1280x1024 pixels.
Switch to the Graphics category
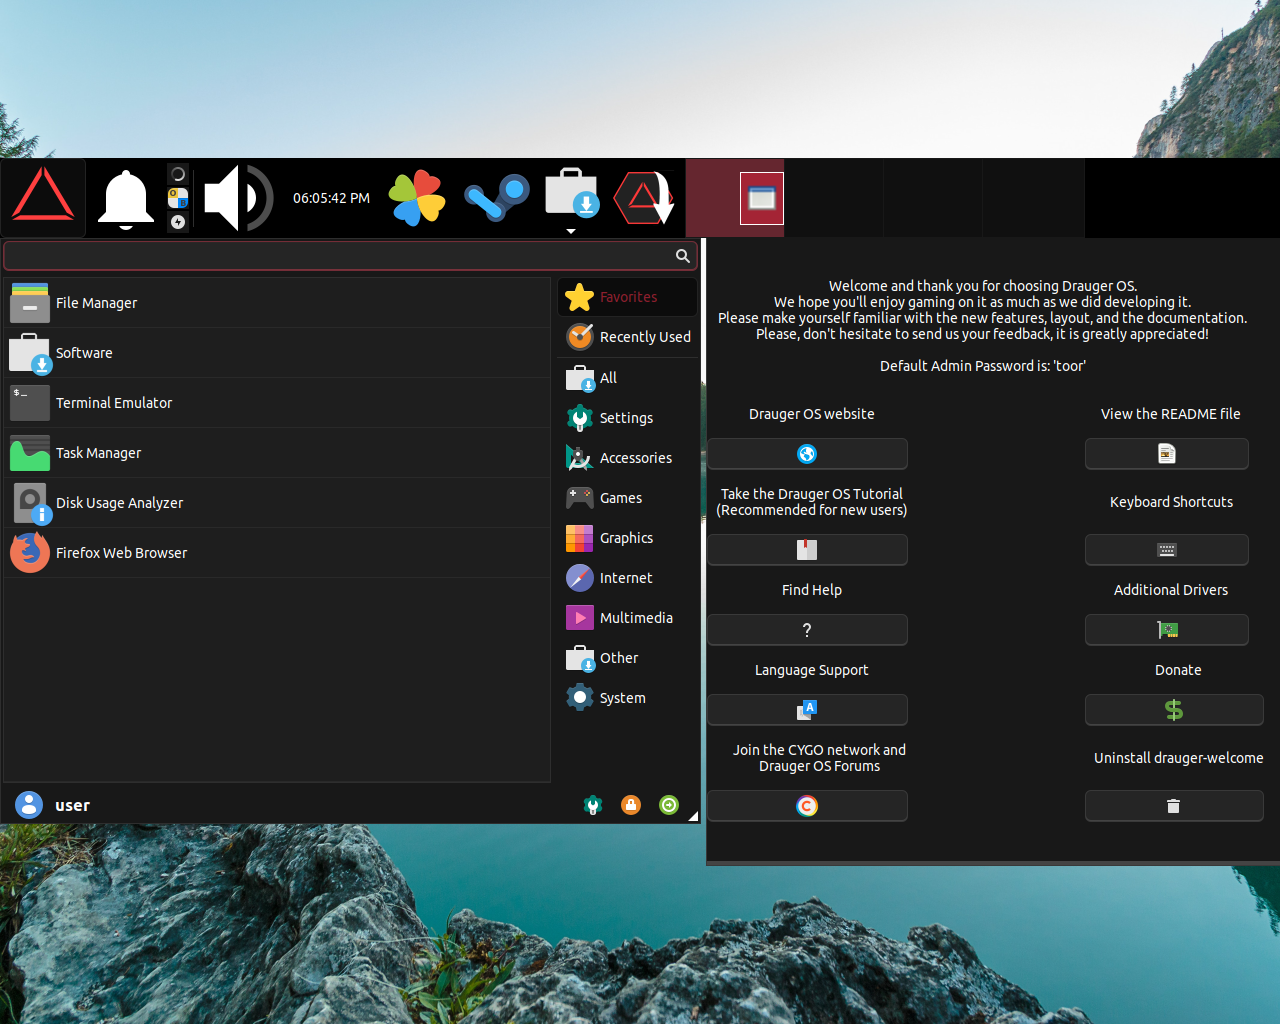point(627,538)
